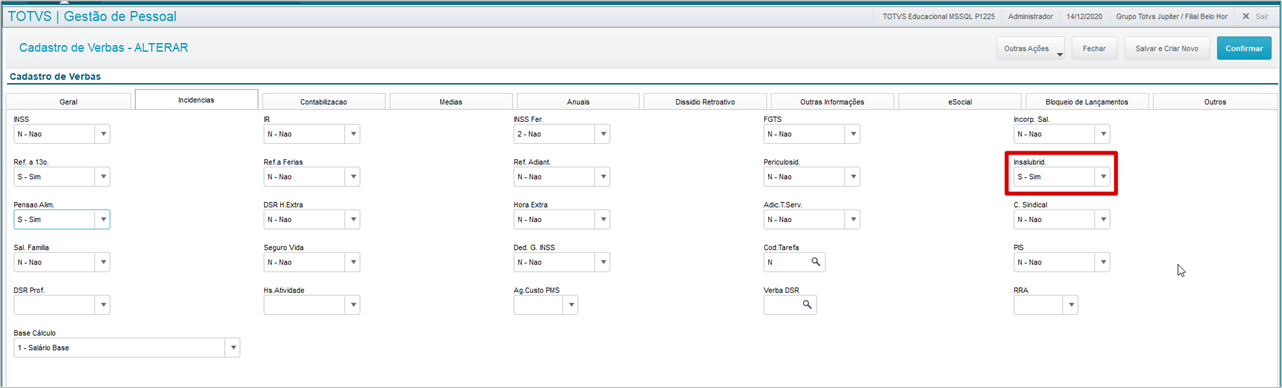This screenshot has width=1282, height=388.
Task: Open the Base Cálculo dropdown
Action: click(232, 348)
